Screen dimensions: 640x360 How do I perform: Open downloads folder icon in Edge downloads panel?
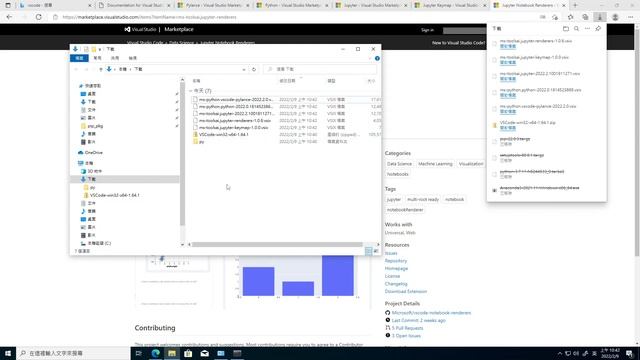click(565, 29)
